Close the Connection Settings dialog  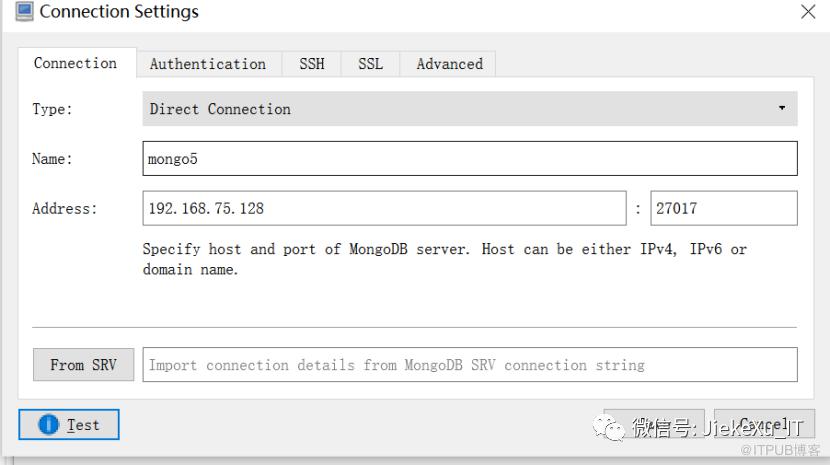click(x=808, y=12)
